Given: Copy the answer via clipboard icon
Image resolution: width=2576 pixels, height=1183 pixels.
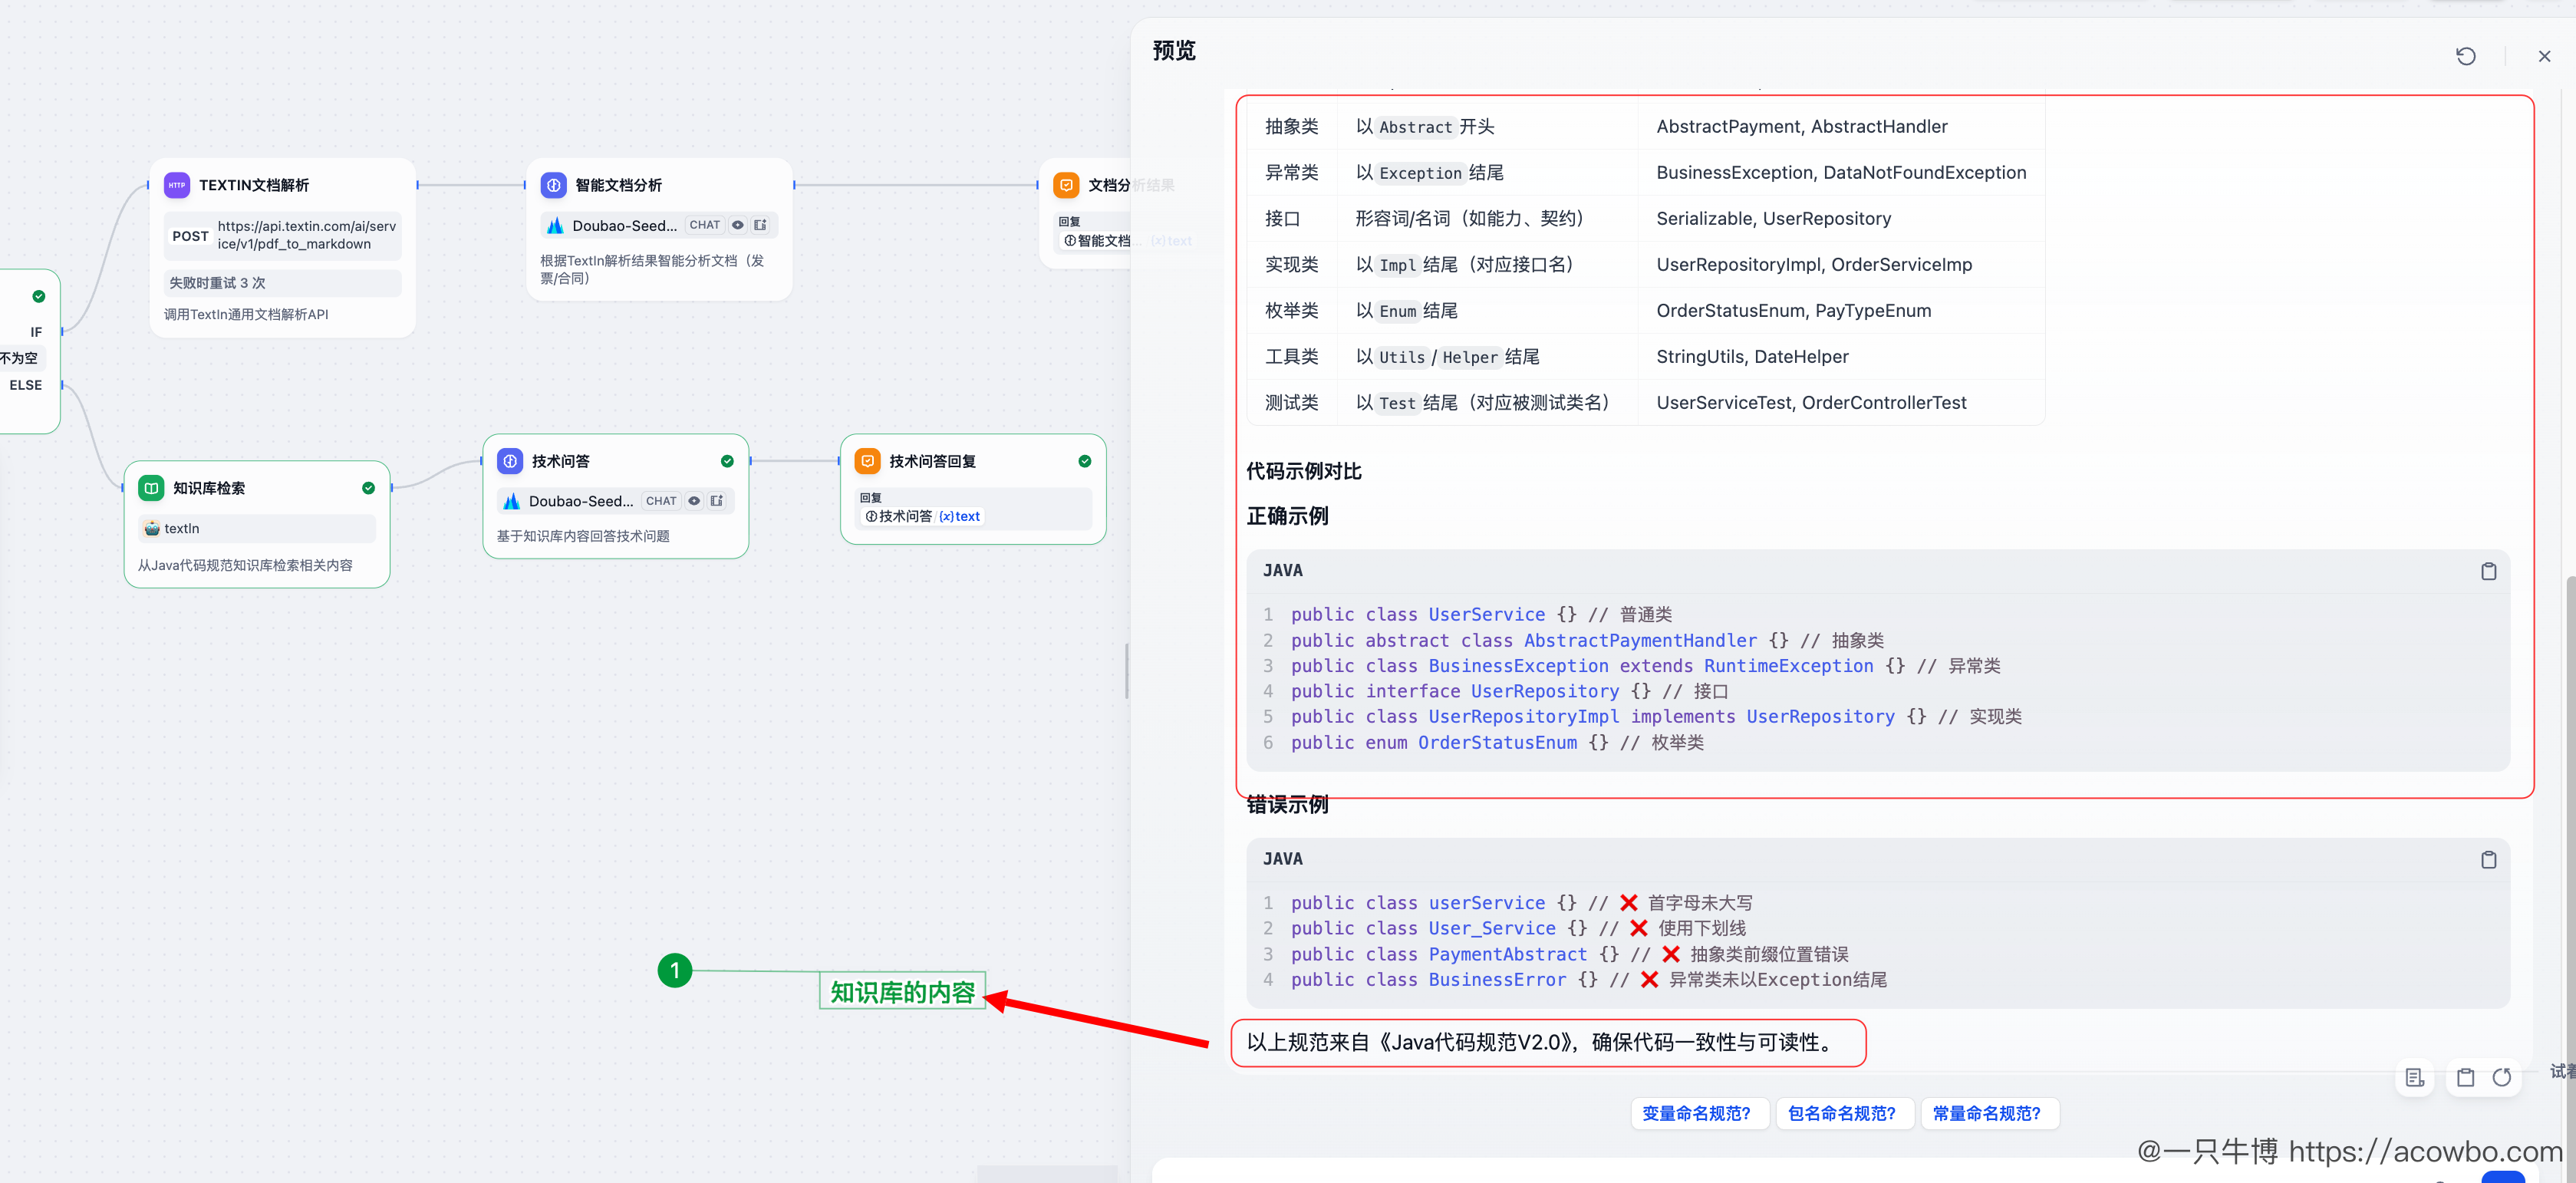Looking at the screenshot, I should (x=2465, y=1077).
